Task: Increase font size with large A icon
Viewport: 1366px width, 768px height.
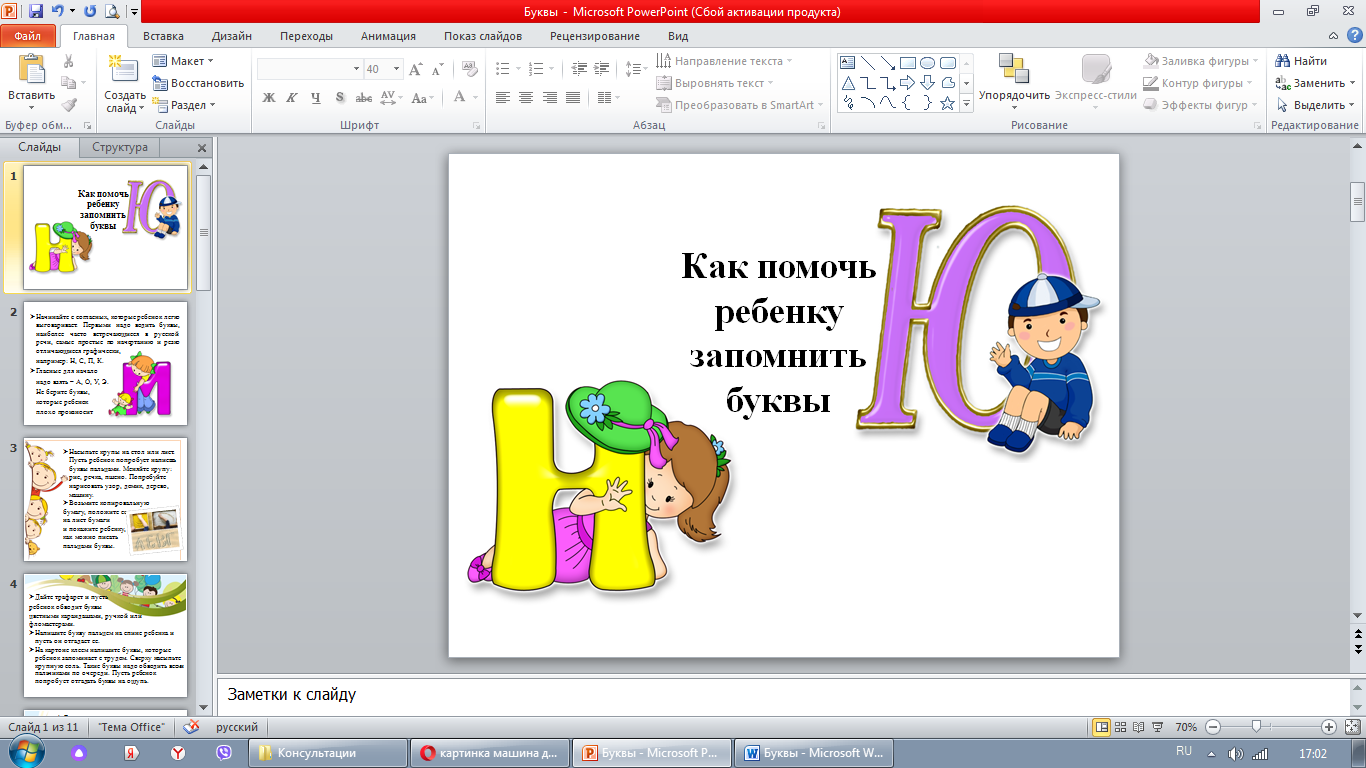Action: pos(417,69)
